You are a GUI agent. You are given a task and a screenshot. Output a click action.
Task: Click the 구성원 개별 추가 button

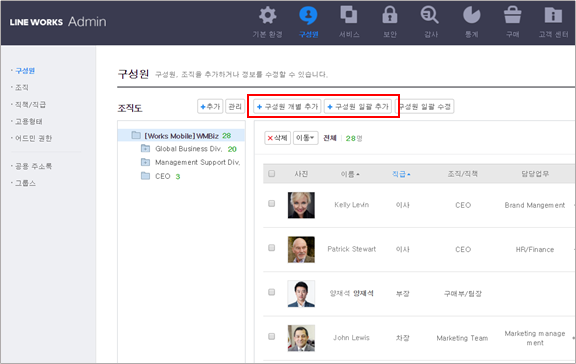tap(287, 107)
